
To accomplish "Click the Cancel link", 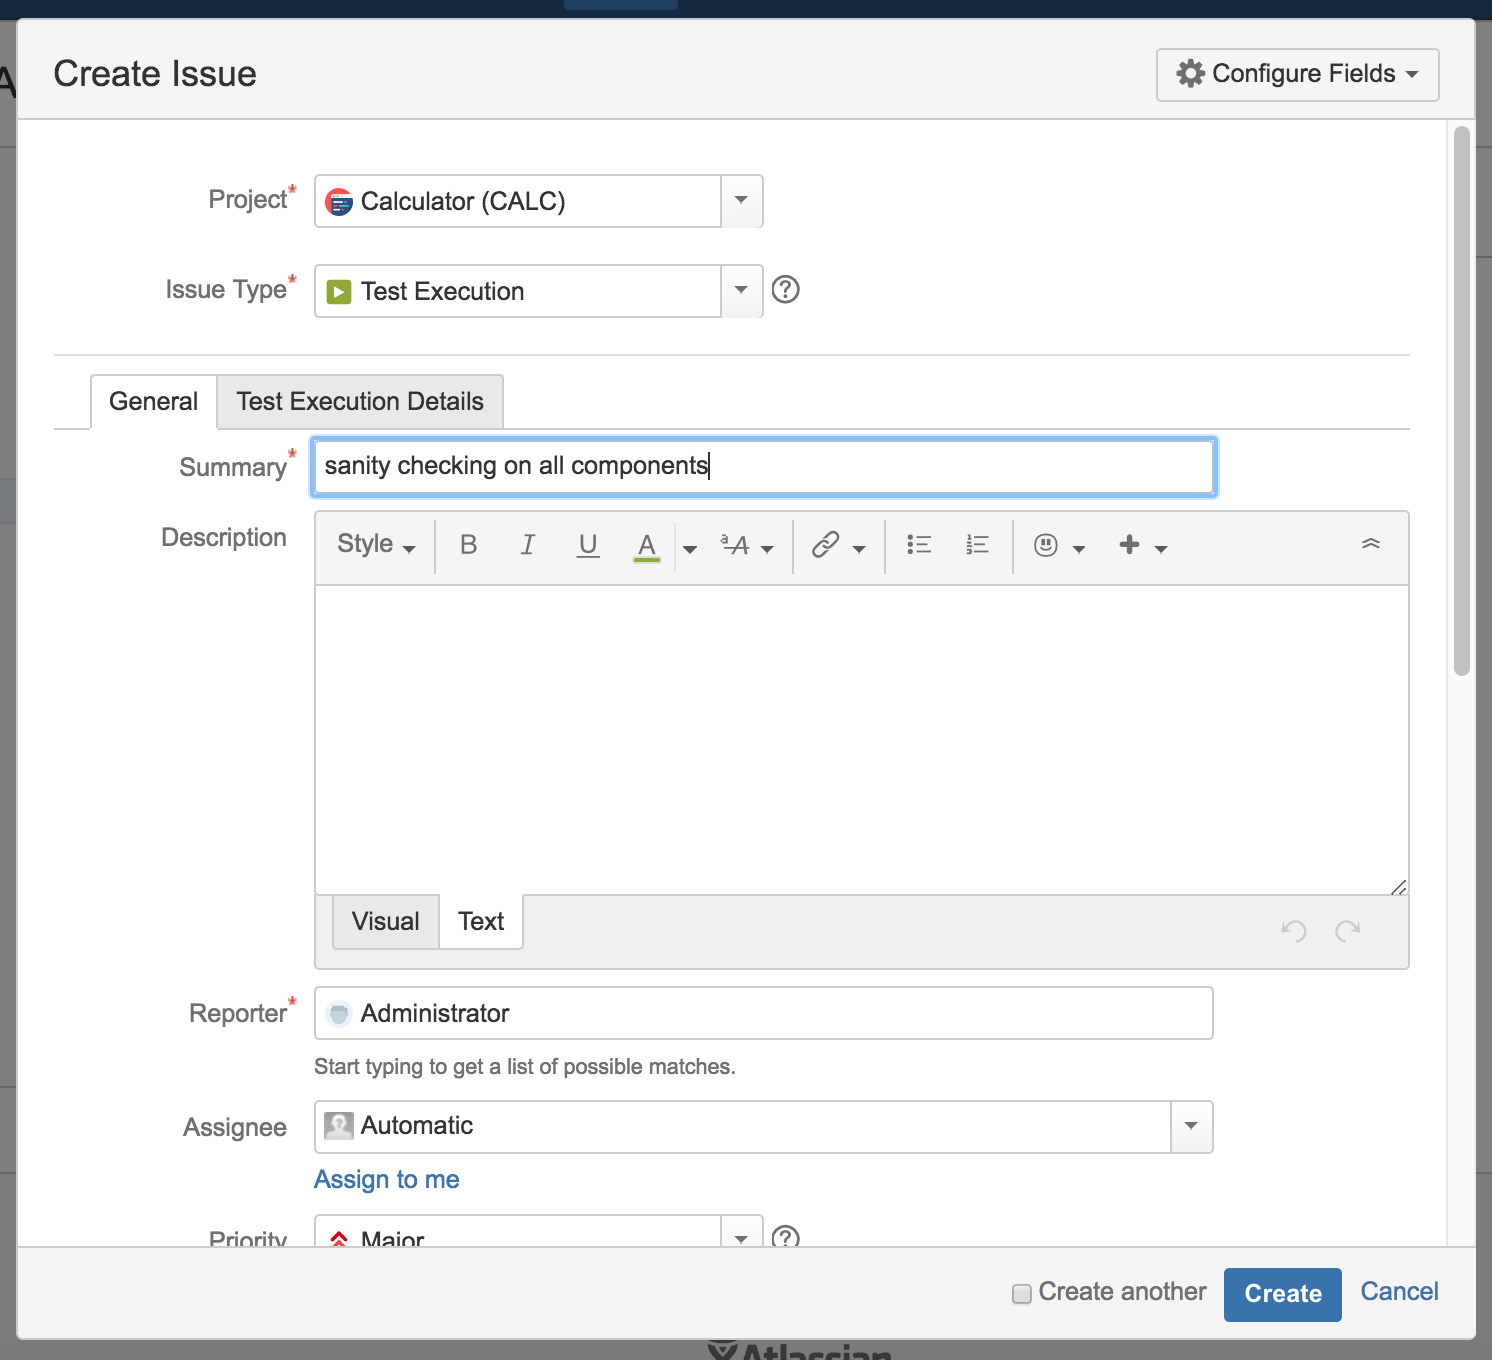I will point(1399,1292).
